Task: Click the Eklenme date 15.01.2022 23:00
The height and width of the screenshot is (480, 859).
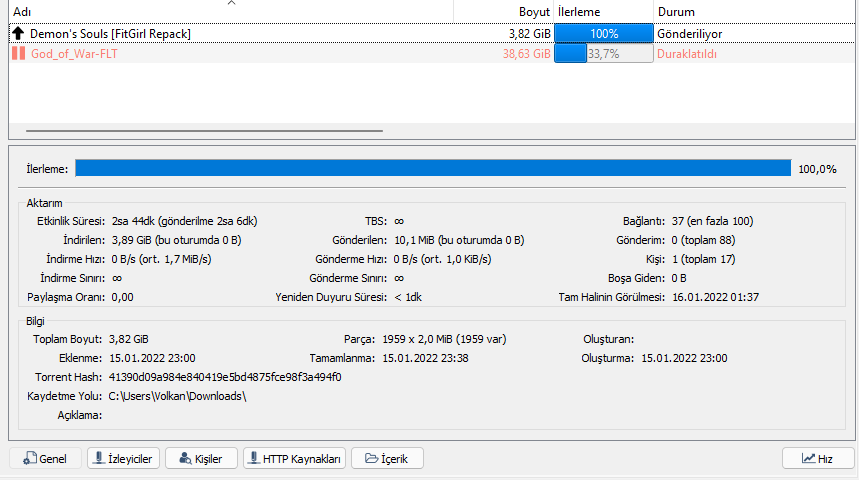Action: (152, 358)
